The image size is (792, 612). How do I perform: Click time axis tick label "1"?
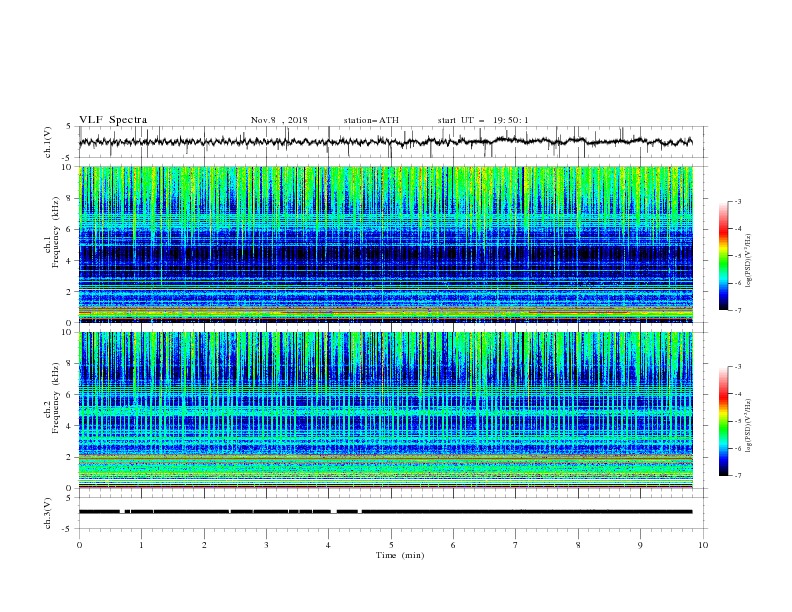[x=141, y=545]
